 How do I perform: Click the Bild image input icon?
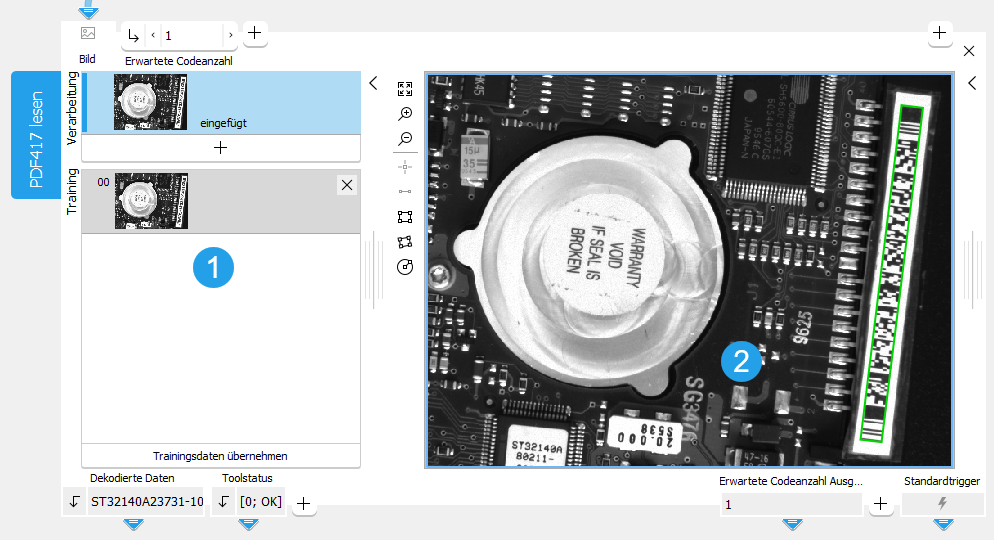pos(88,33)
